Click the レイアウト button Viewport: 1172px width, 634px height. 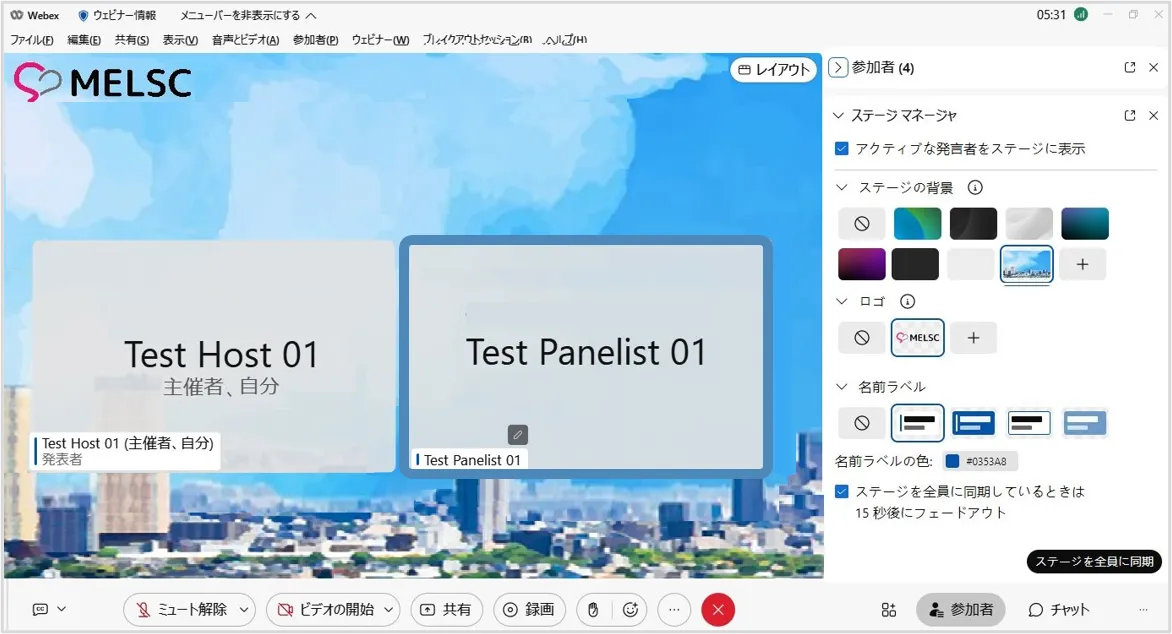(x=773, y=69)
